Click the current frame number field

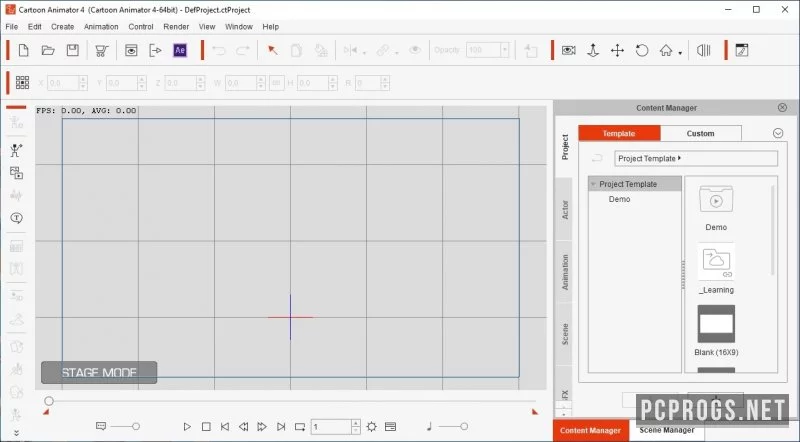(331, 427)
